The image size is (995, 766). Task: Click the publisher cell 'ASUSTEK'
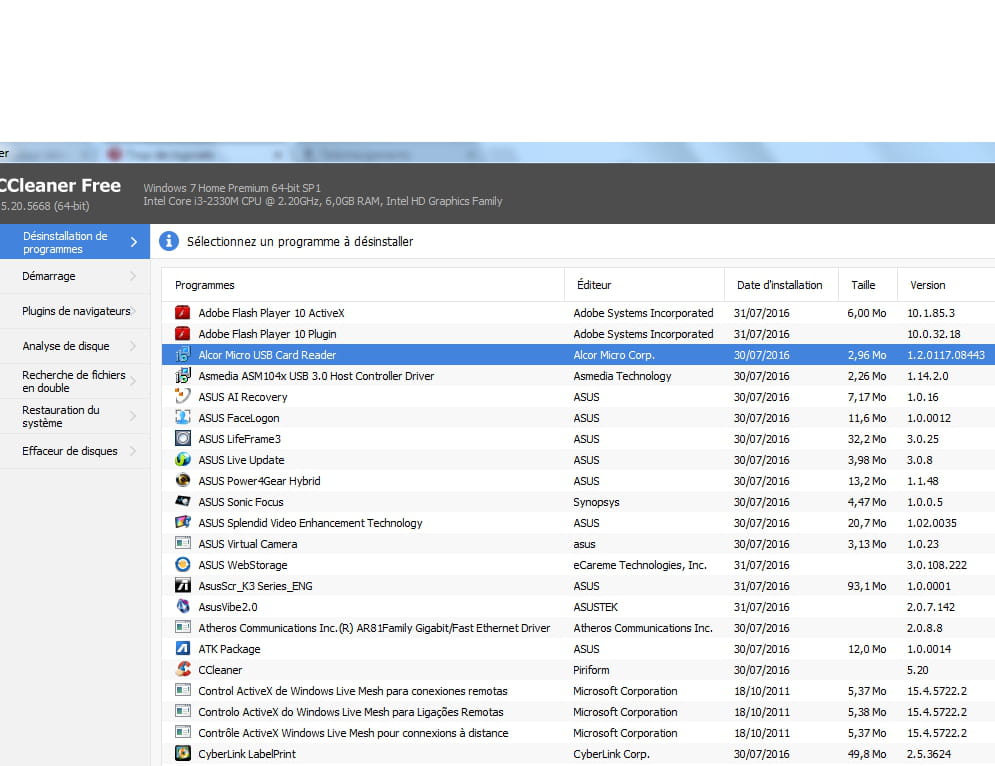(x=595, y=607)
